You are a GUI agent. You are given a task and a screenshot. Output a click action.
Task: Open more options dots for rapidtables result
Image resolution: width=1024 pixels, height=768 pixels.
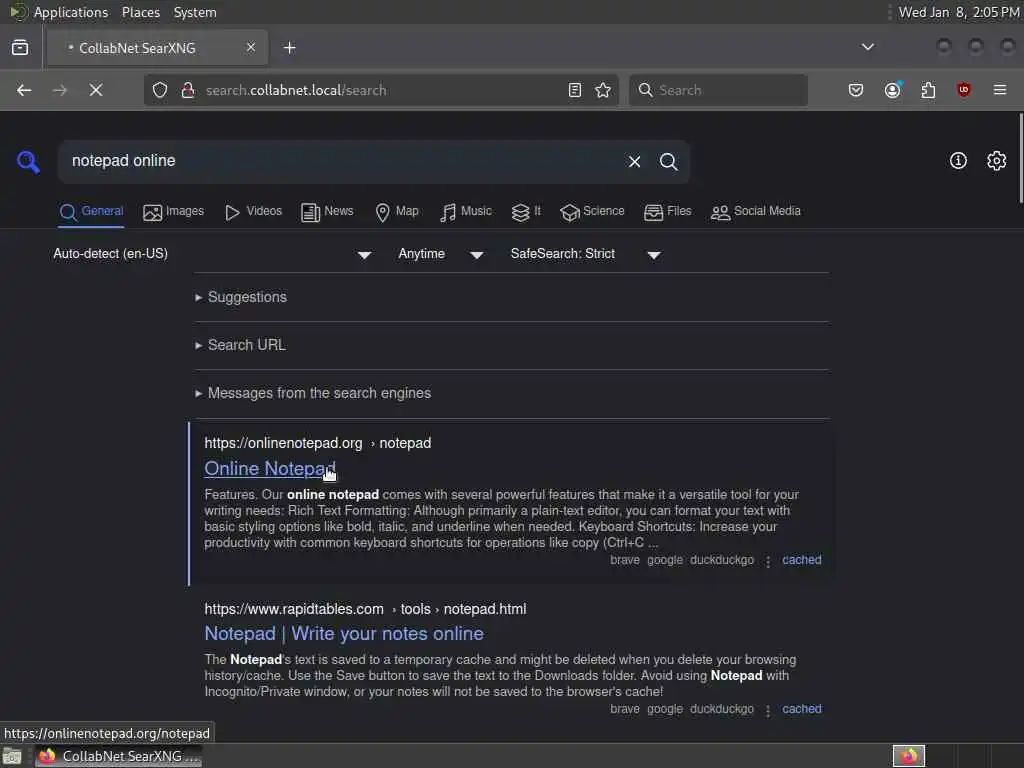[x=768, y=711]
